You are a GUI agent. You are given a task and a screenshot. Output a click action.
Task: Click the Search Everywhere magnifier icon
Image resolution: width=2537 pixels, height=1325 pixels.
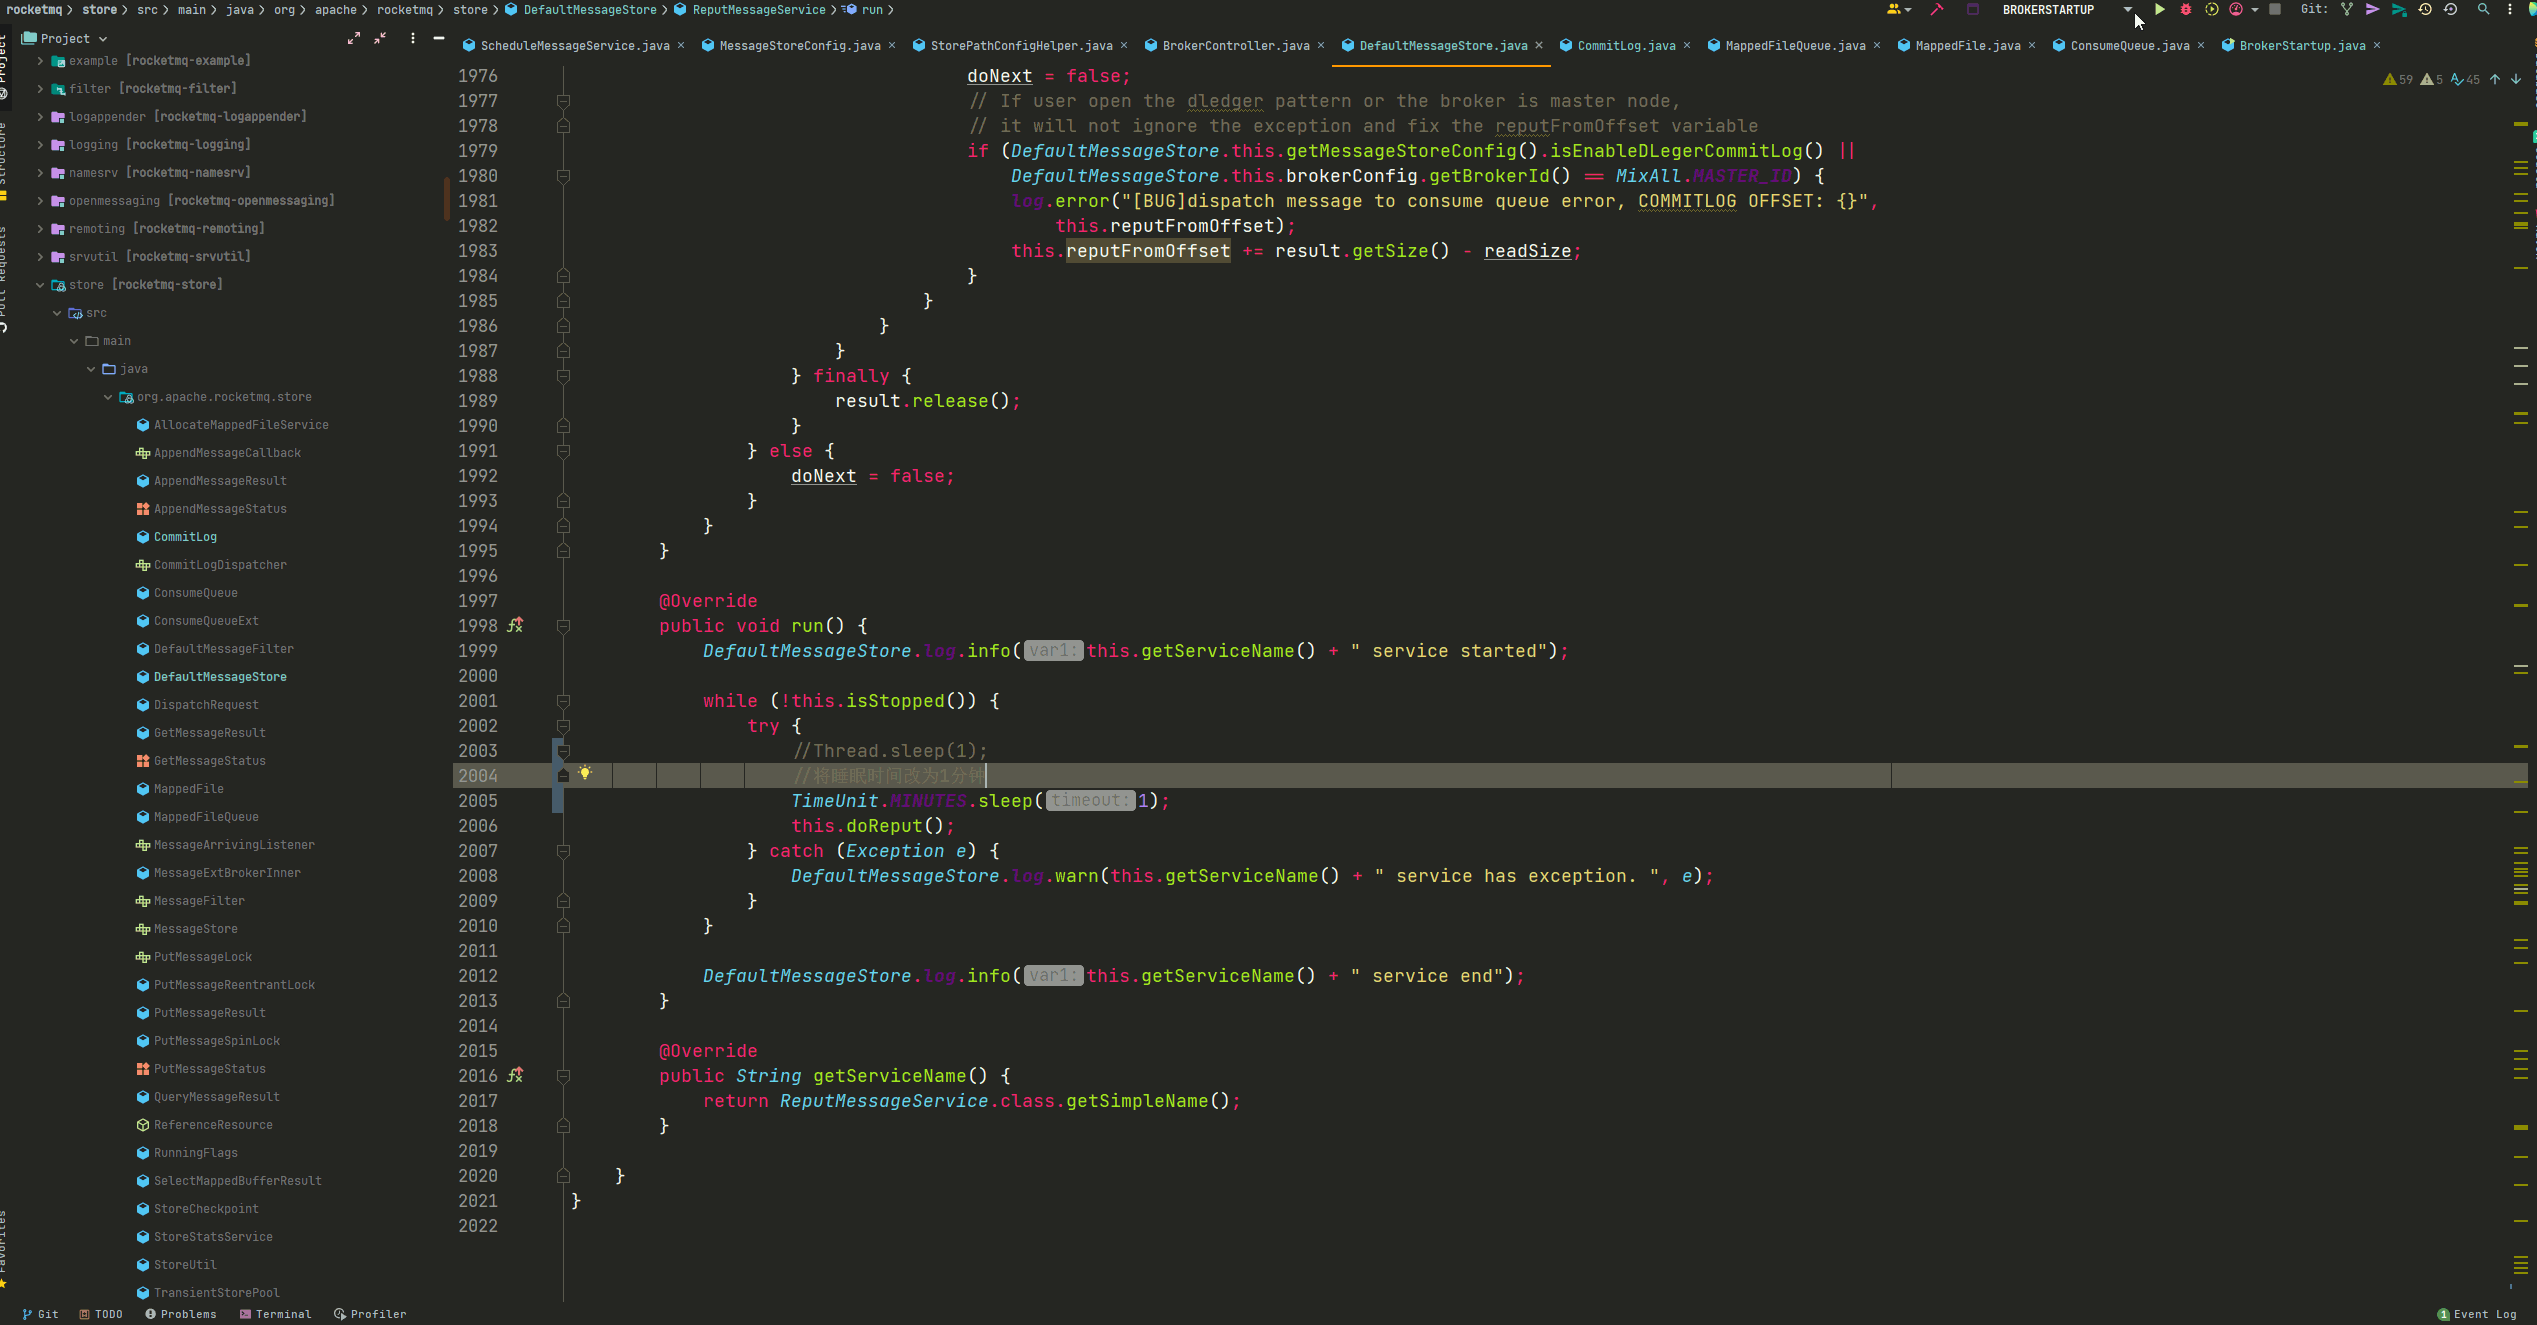(x=2483, y=9)
